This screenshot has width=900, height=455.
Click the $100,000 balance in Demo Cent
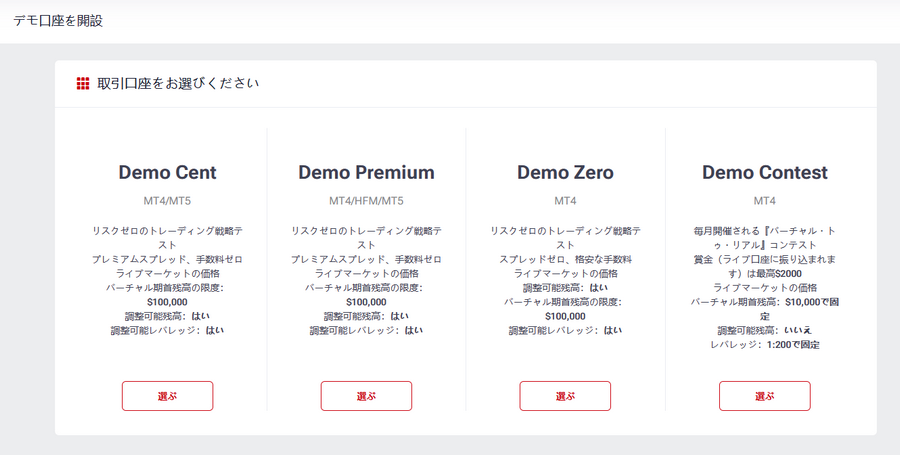click(x=167, y=302)
